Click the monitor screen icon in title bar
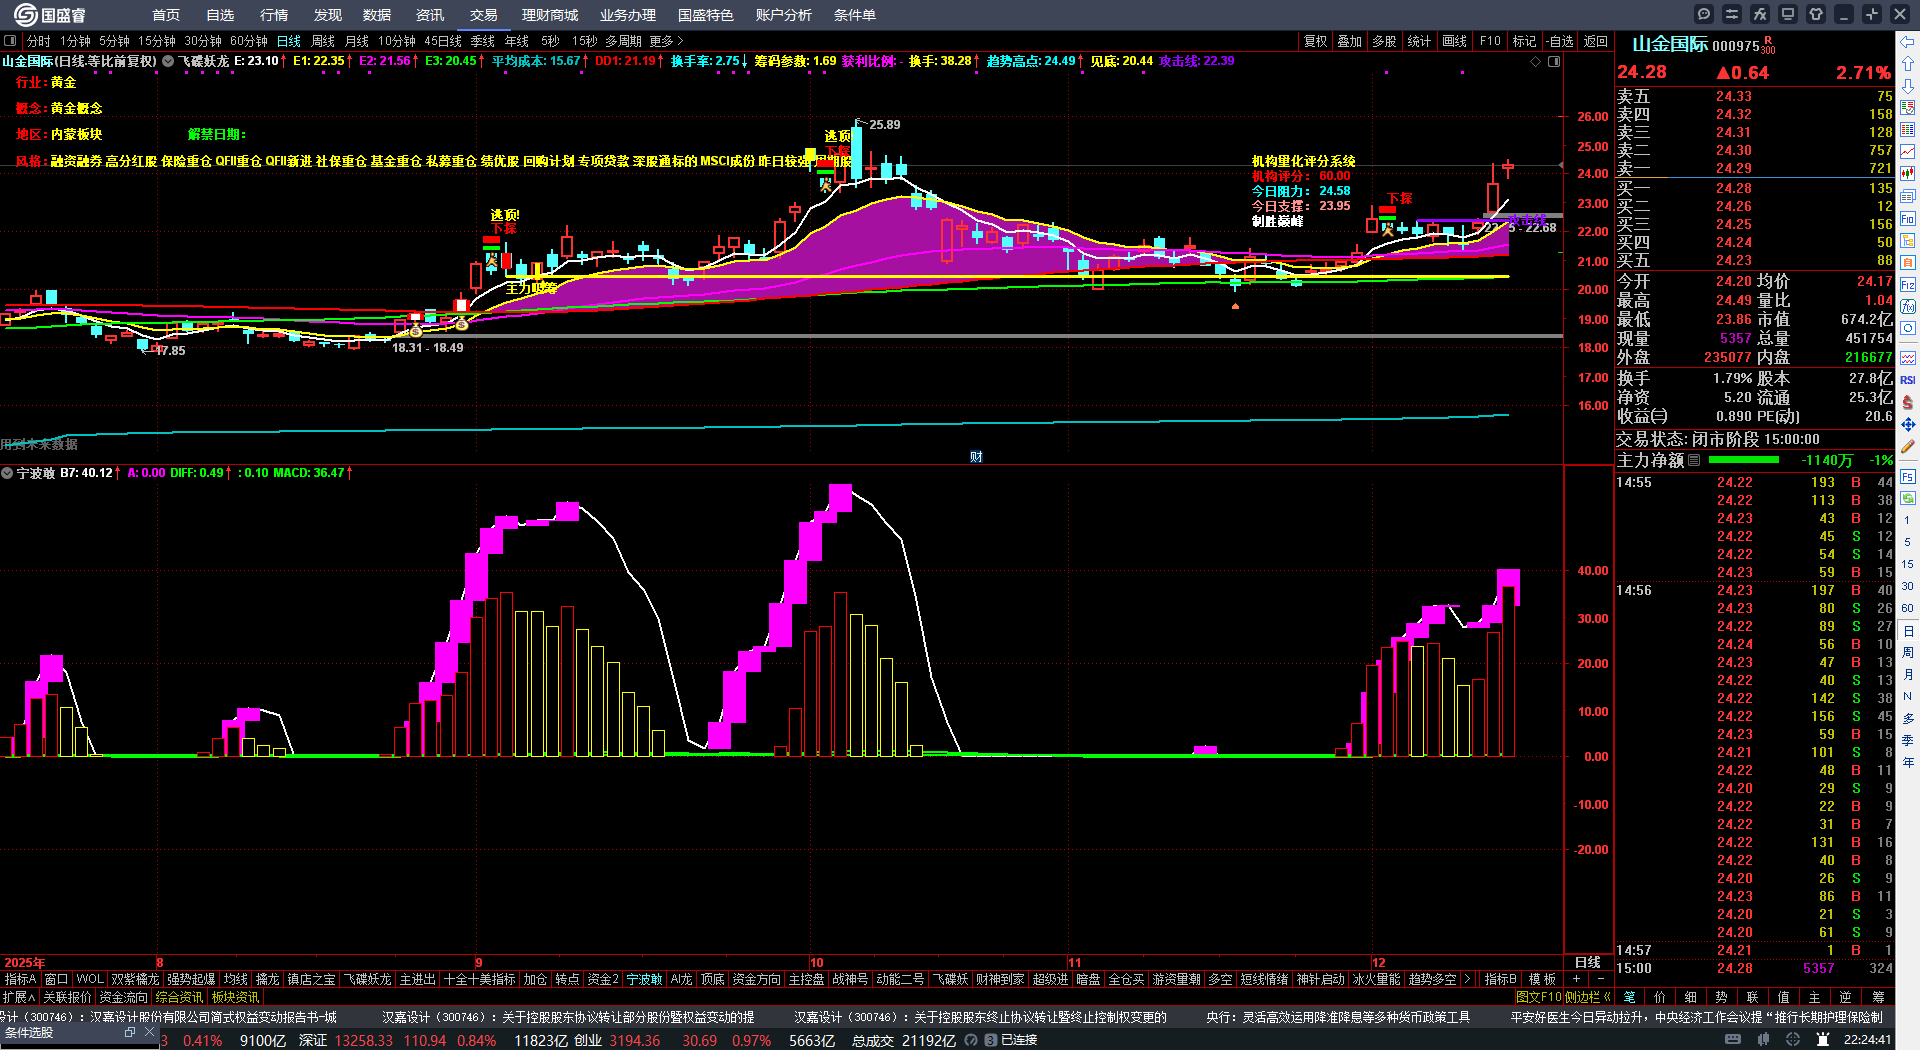 point(1788,14)
